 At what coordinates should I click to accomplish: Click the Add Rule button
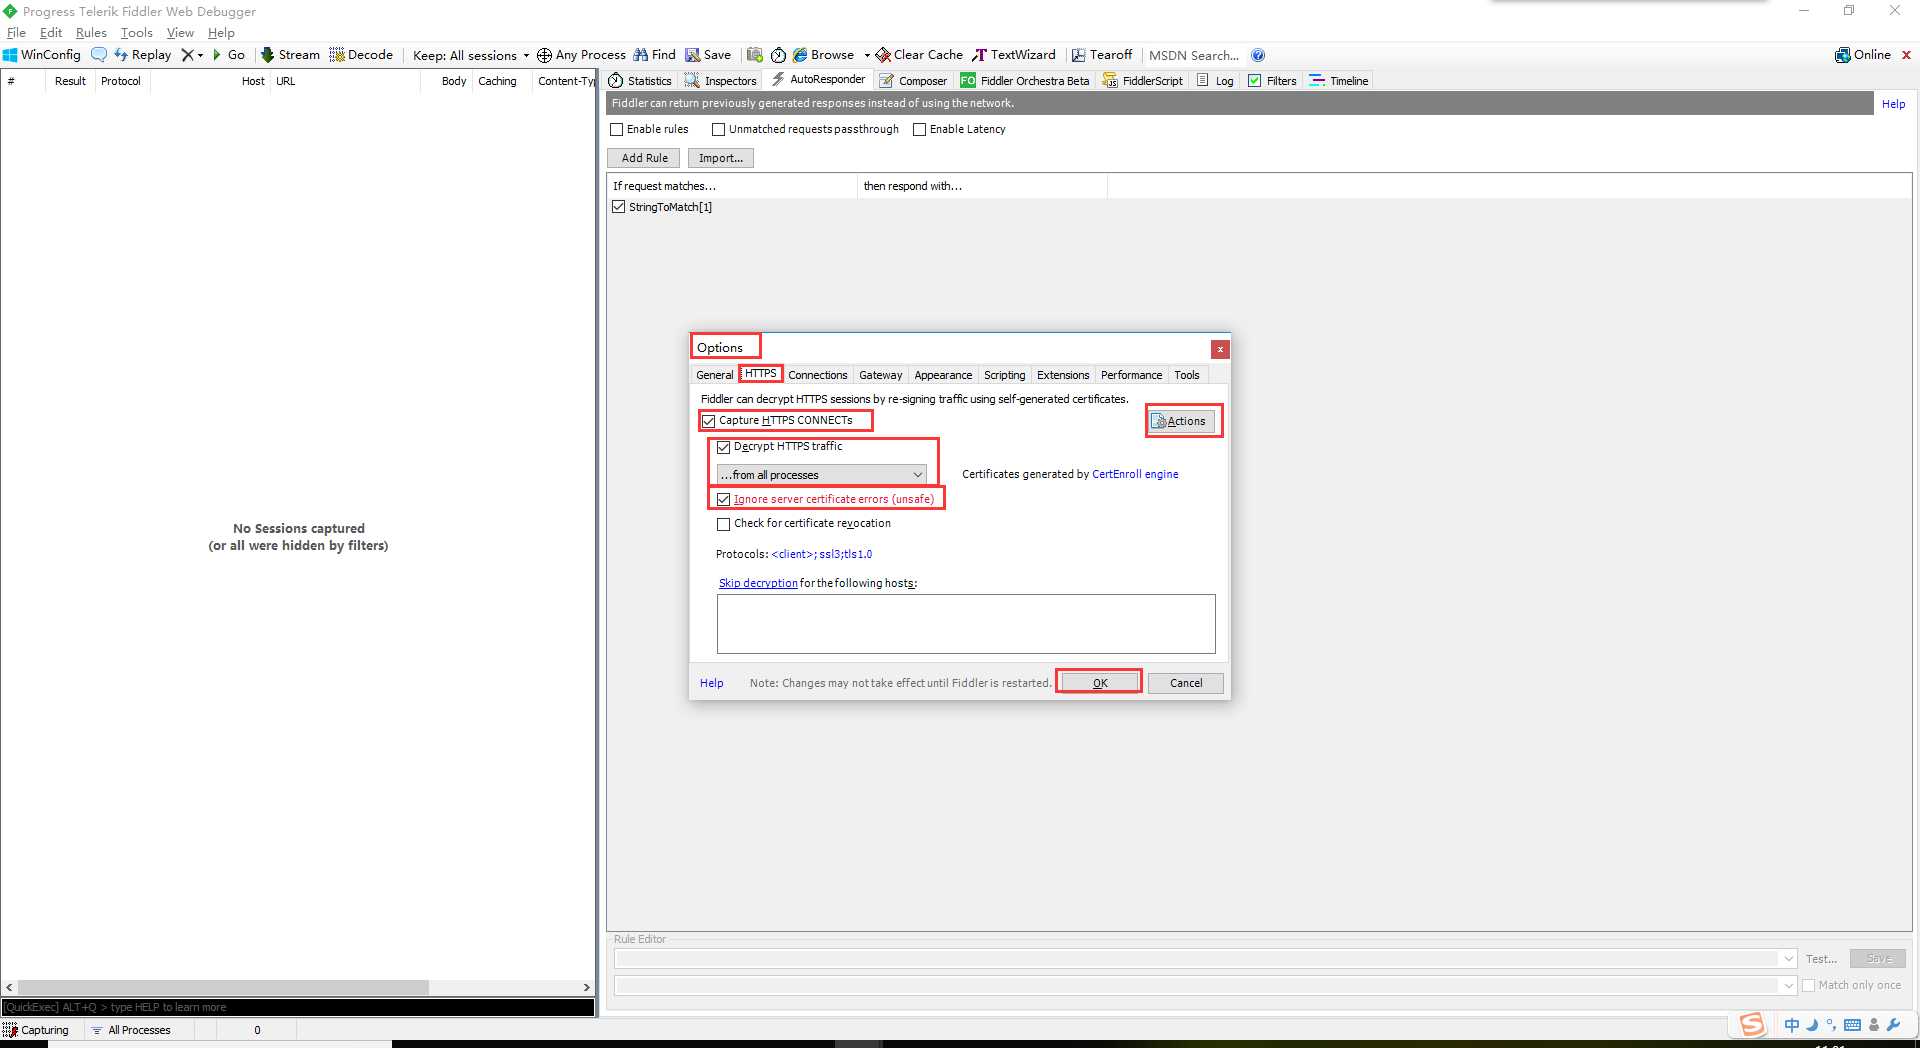644,158
